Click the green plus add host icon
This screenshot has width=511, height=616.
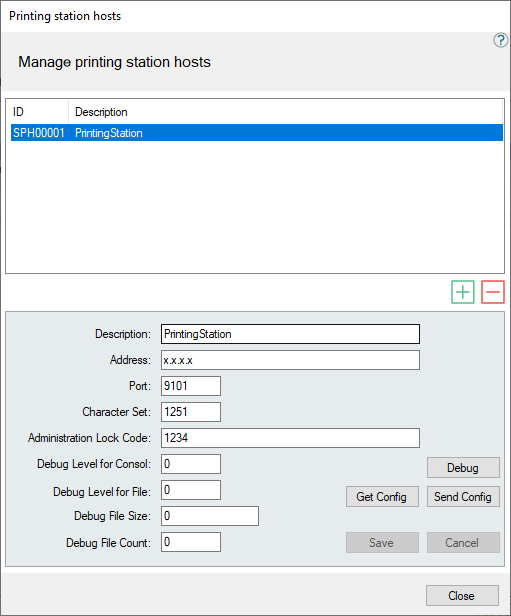[463, 292]
